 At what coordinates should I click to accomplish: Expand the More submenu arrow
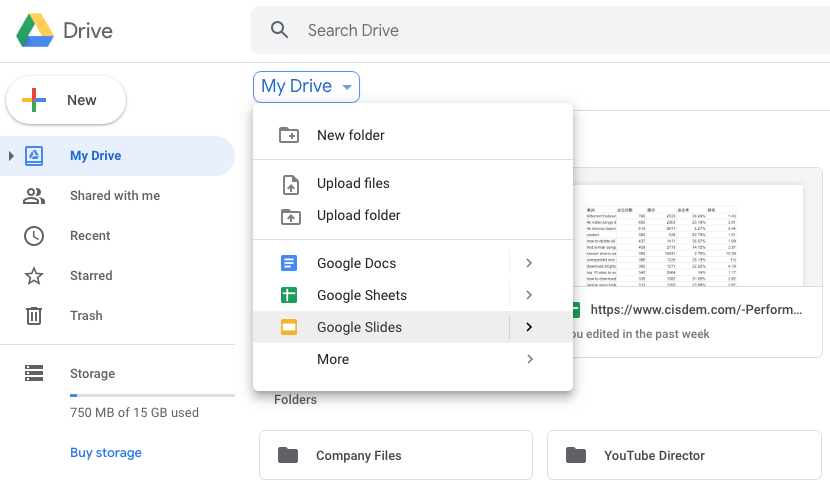pyautogui.click(x=529, y=359)
